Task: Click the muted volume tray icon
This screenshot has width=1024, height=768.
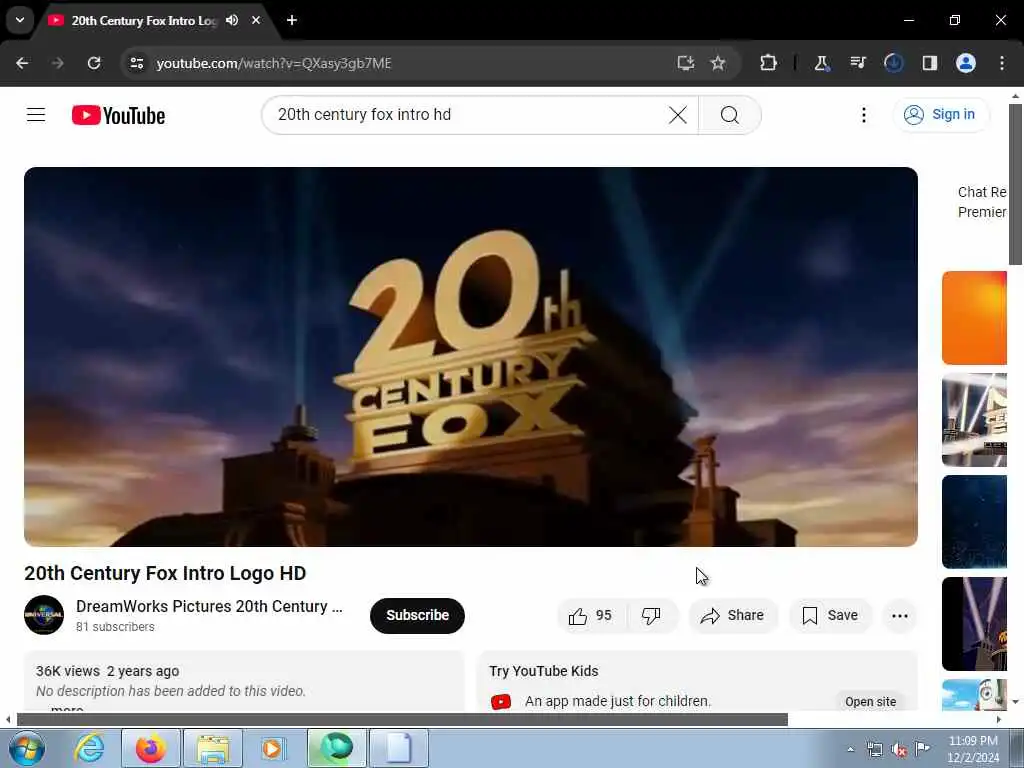Action: click(899, 750)
